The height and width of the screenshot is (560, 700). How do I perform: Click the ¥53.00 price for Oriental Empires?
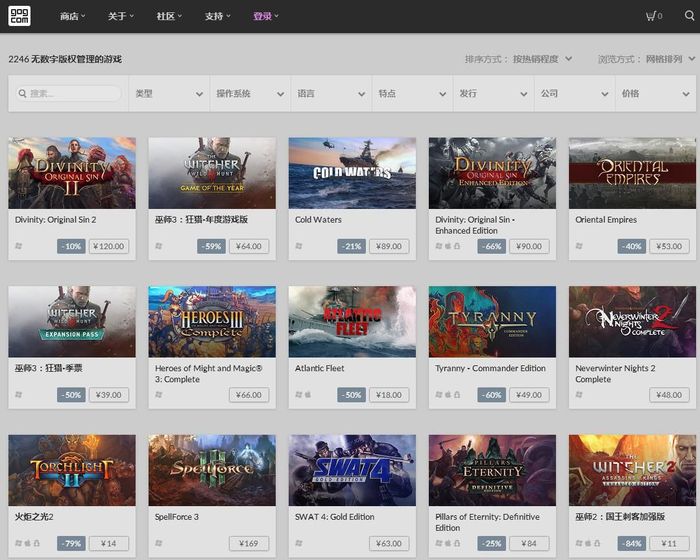669,246
